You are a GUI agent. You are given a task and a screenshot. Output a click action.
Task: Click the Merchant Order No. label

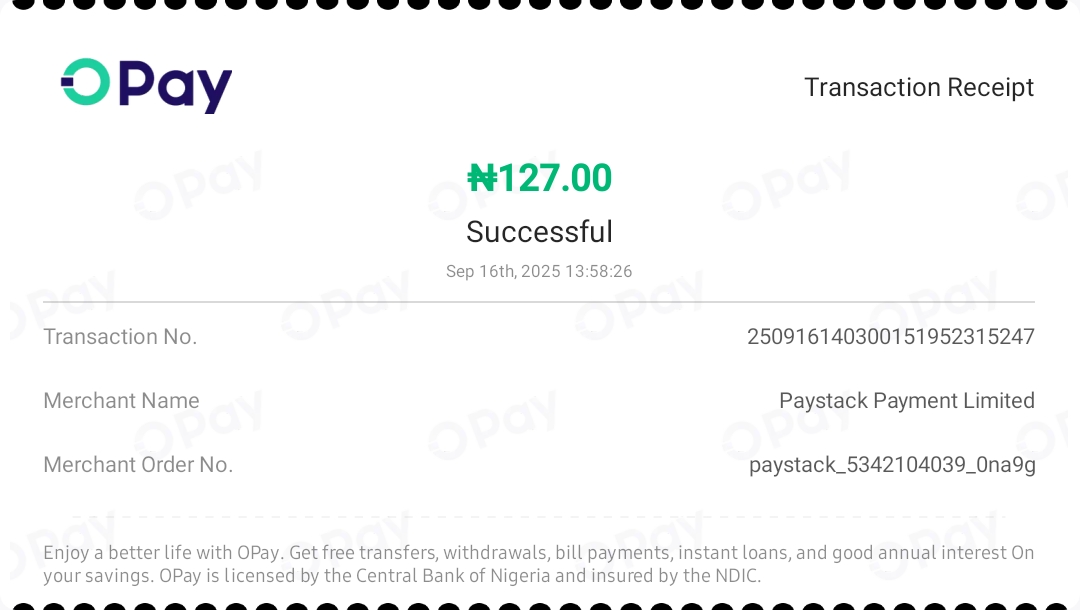[x=138, y=465]
